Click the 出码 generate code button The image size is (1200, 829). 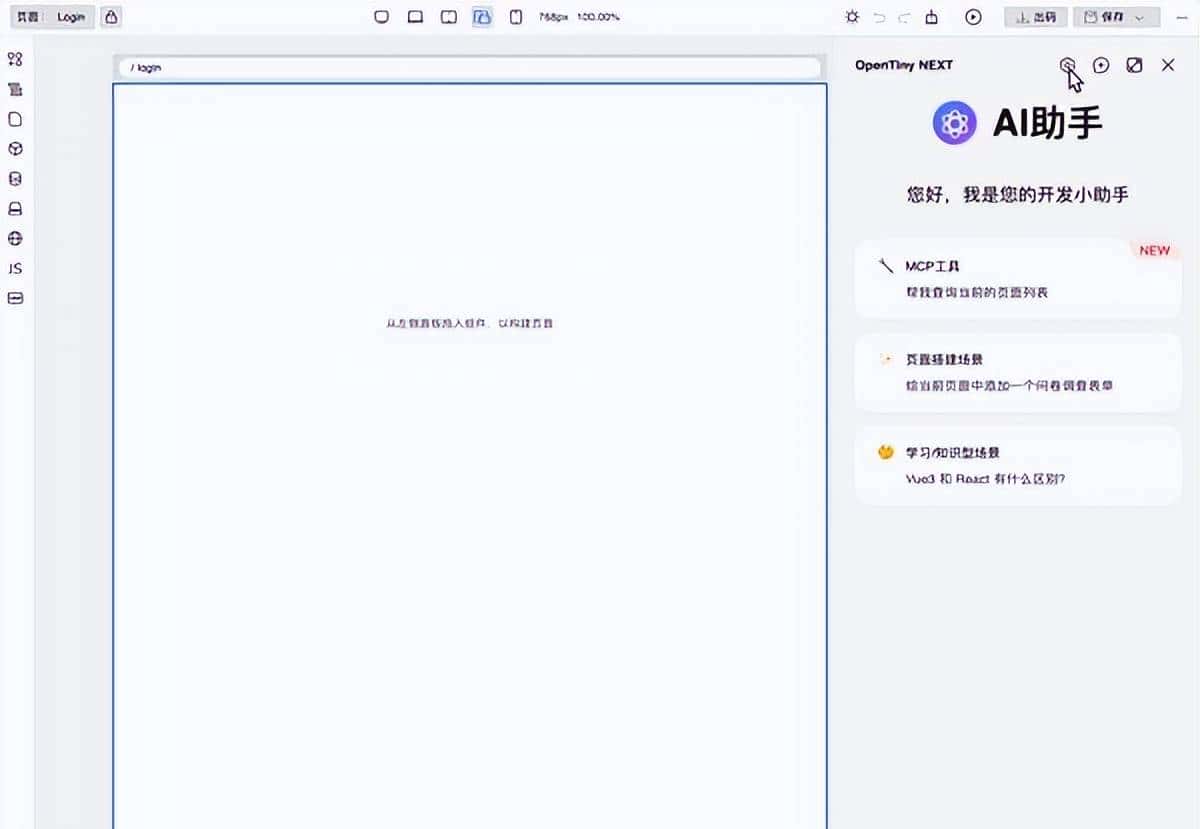(1035, 17)
